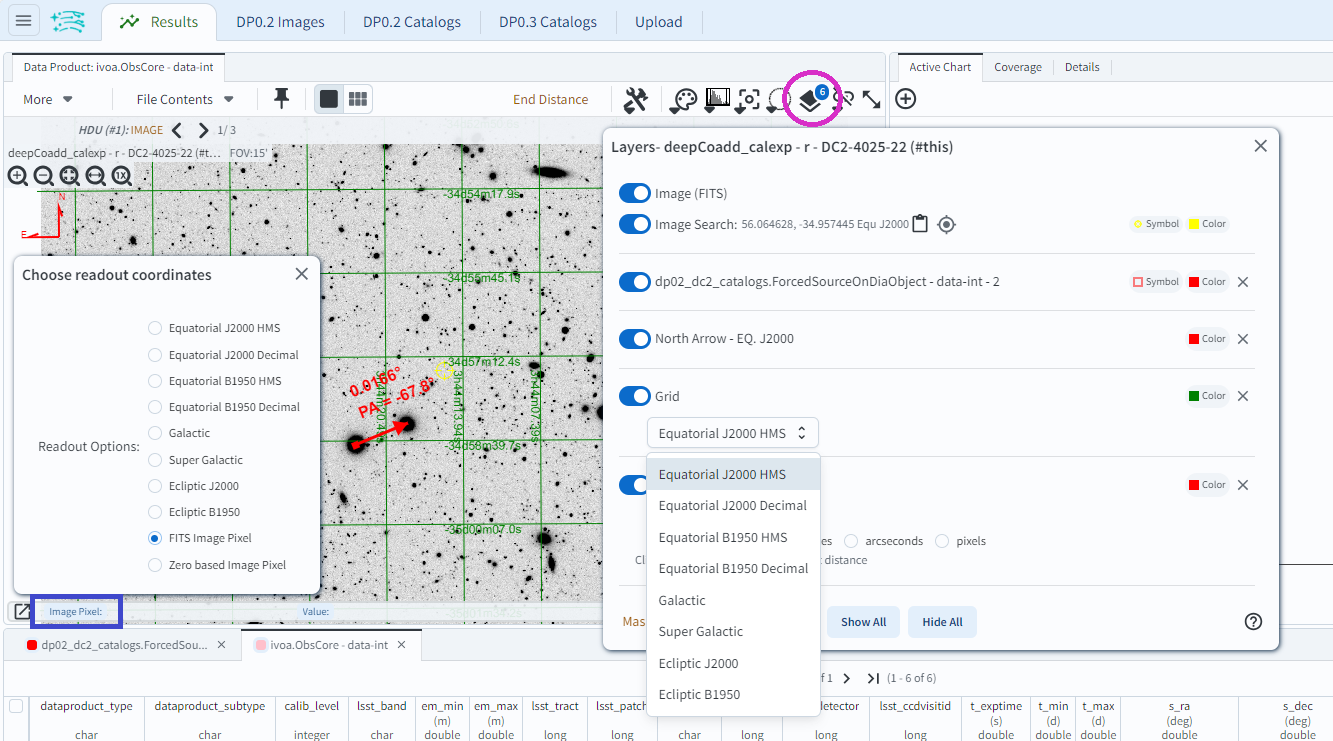The height and width of the screenshot is (741, 1333).
Task: Click the Hide All button
Action: 942,622
